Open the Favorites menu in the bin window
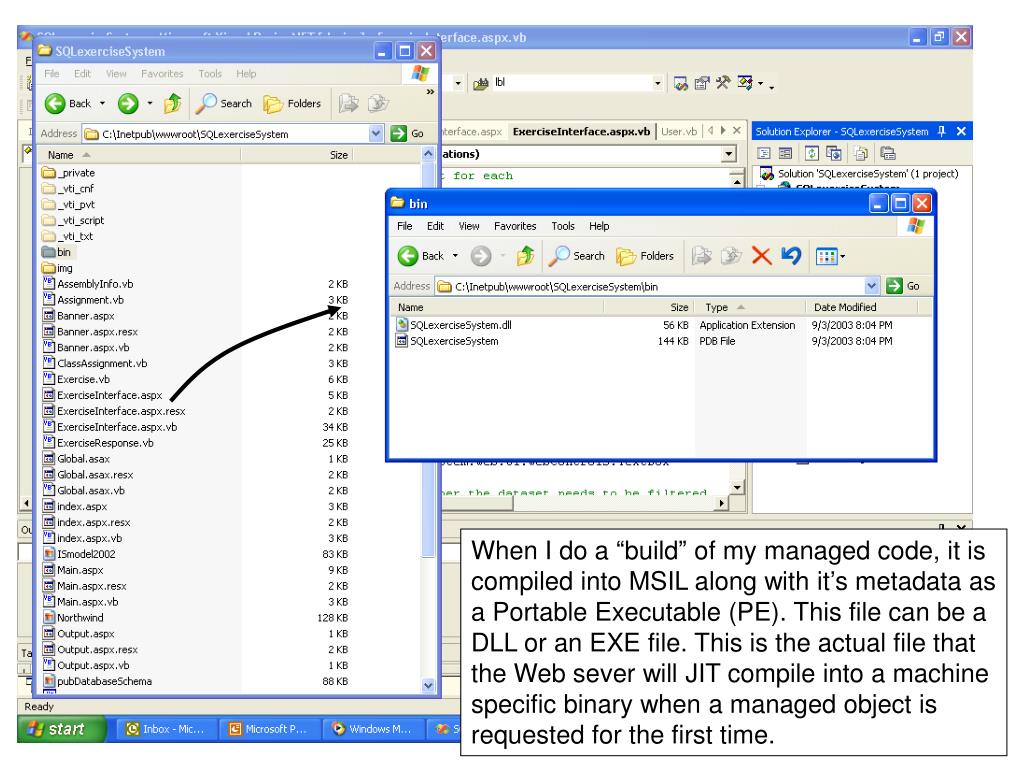Image resolution: width=1024 pixels, height=768 pixels. (515, 226)
